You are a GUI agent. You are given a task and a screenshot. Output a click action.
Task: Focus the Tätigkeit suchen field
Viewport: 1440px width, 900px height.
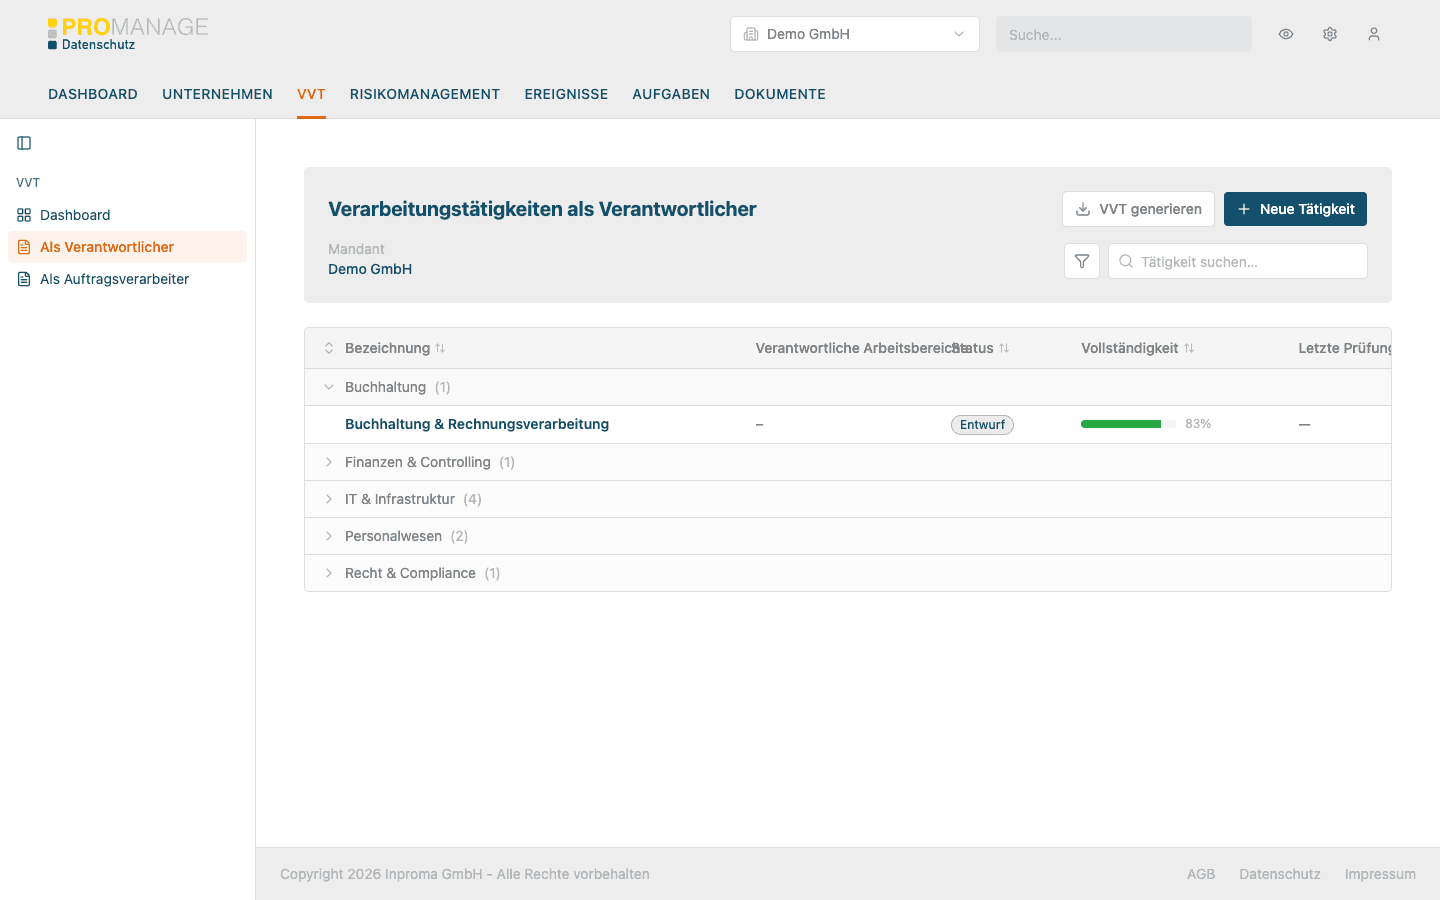tap(1238, 261)
